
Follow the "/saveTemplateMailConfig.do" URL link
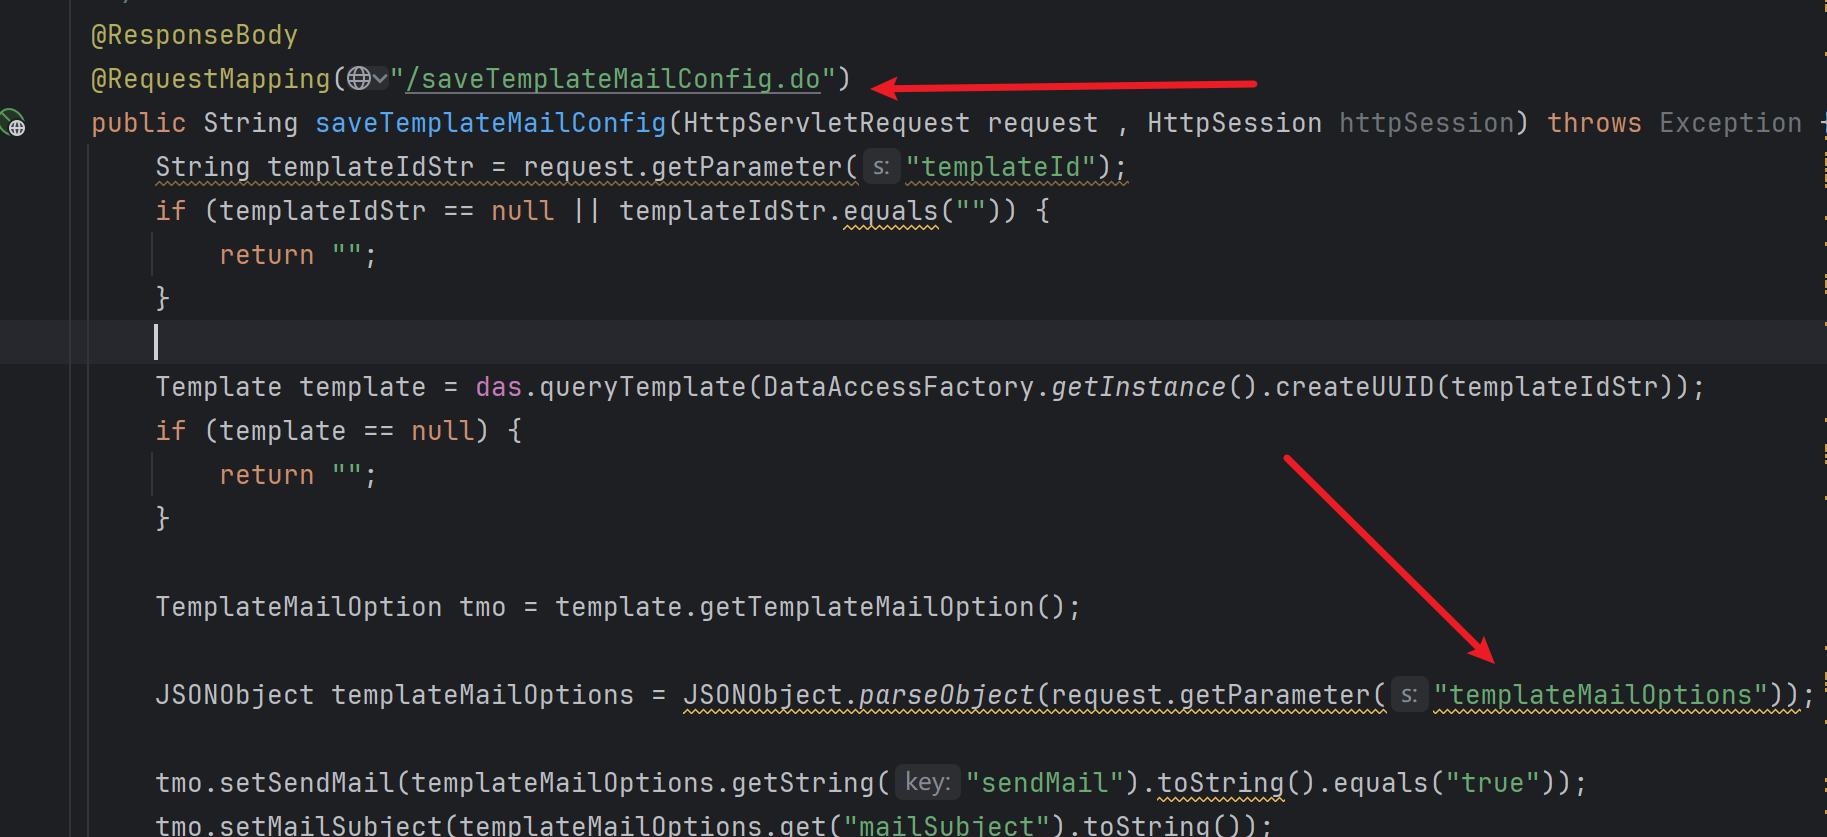(613, 79)
